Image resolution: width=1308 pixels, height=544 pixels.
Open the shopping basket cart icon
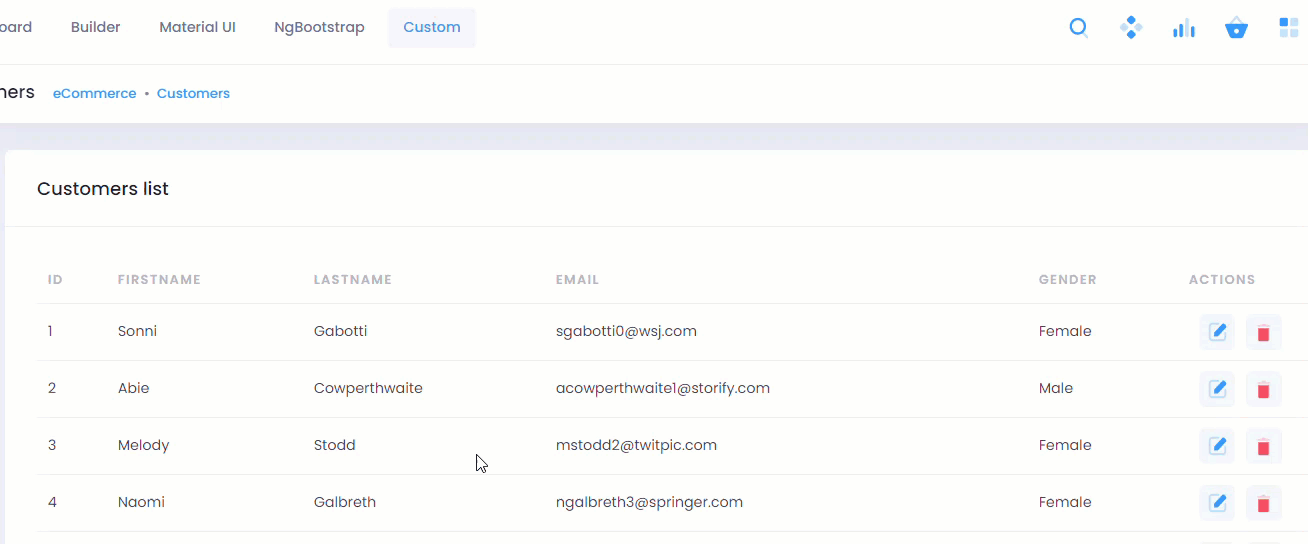pyautogui.click(x=1236, y=28)
